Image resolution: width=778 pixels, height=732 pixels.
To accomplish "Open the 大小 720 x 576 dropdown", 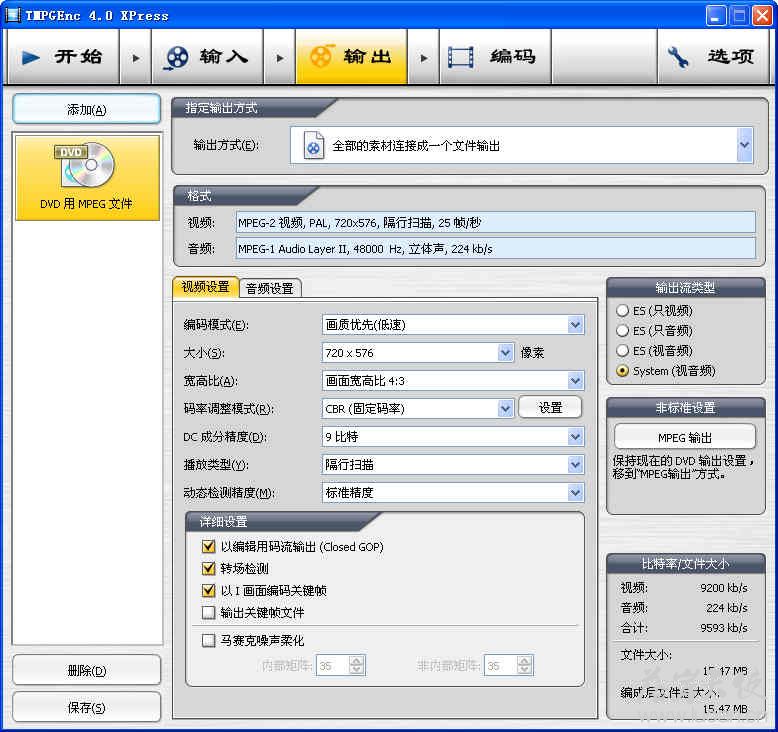I will coord(505,353).
